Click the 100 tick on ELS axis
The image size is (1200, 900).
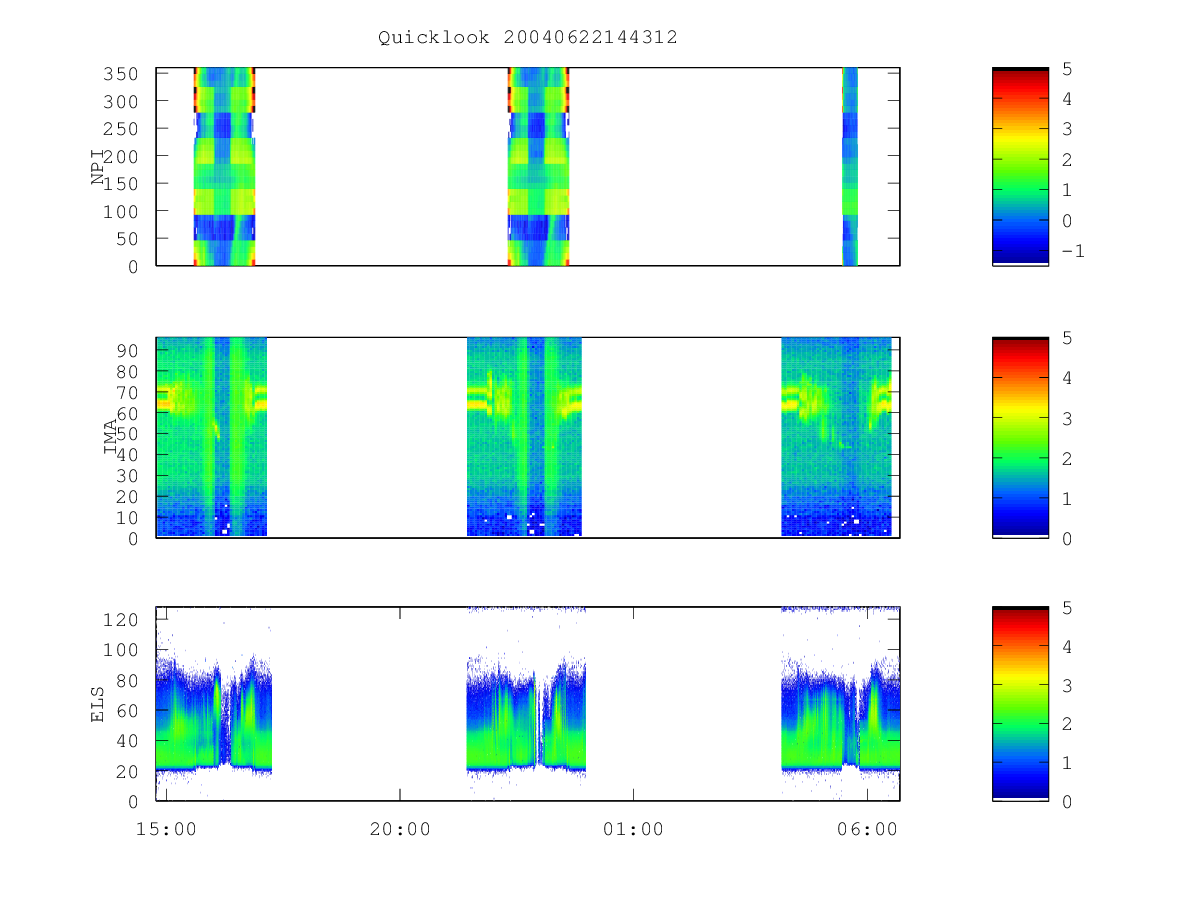pyautogui.click(x=123, y=649)
